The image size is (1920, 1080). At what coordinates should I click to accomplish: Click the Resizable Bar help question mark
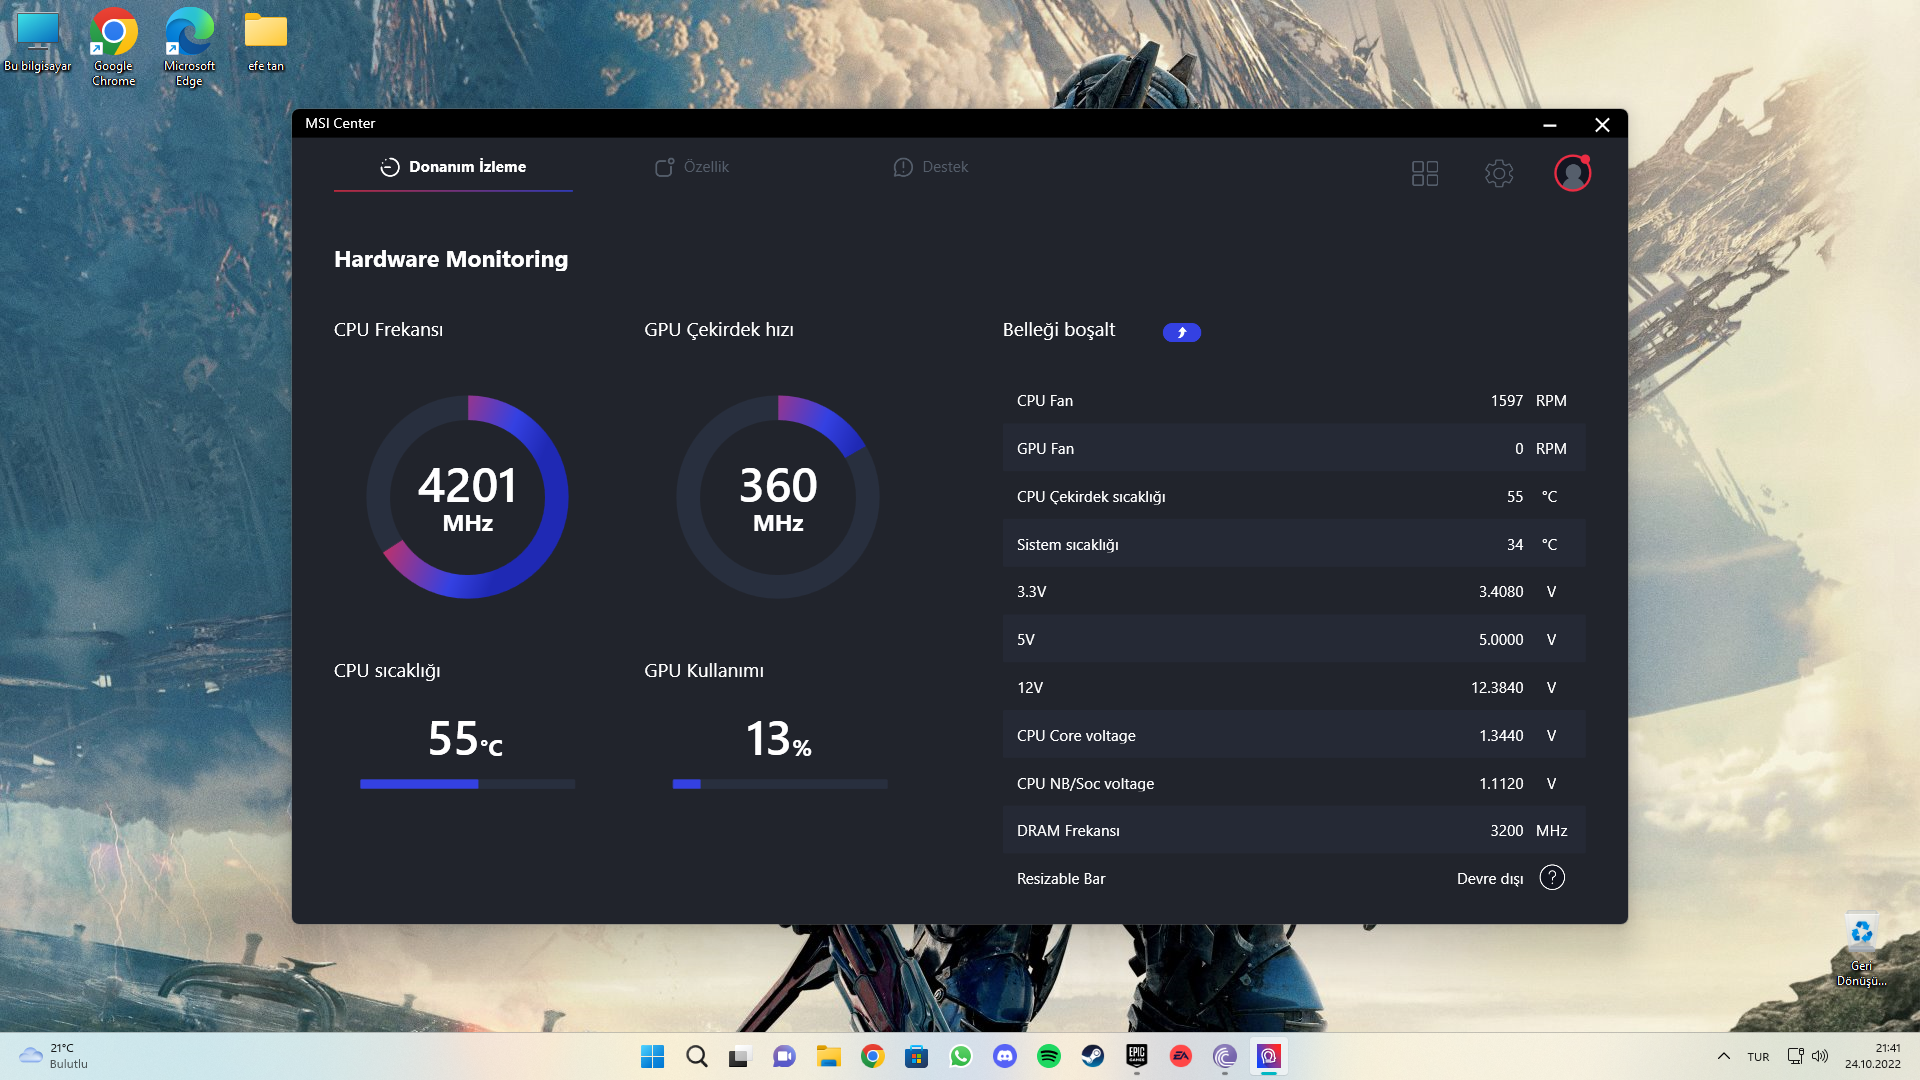click(x=1551, y=878)
